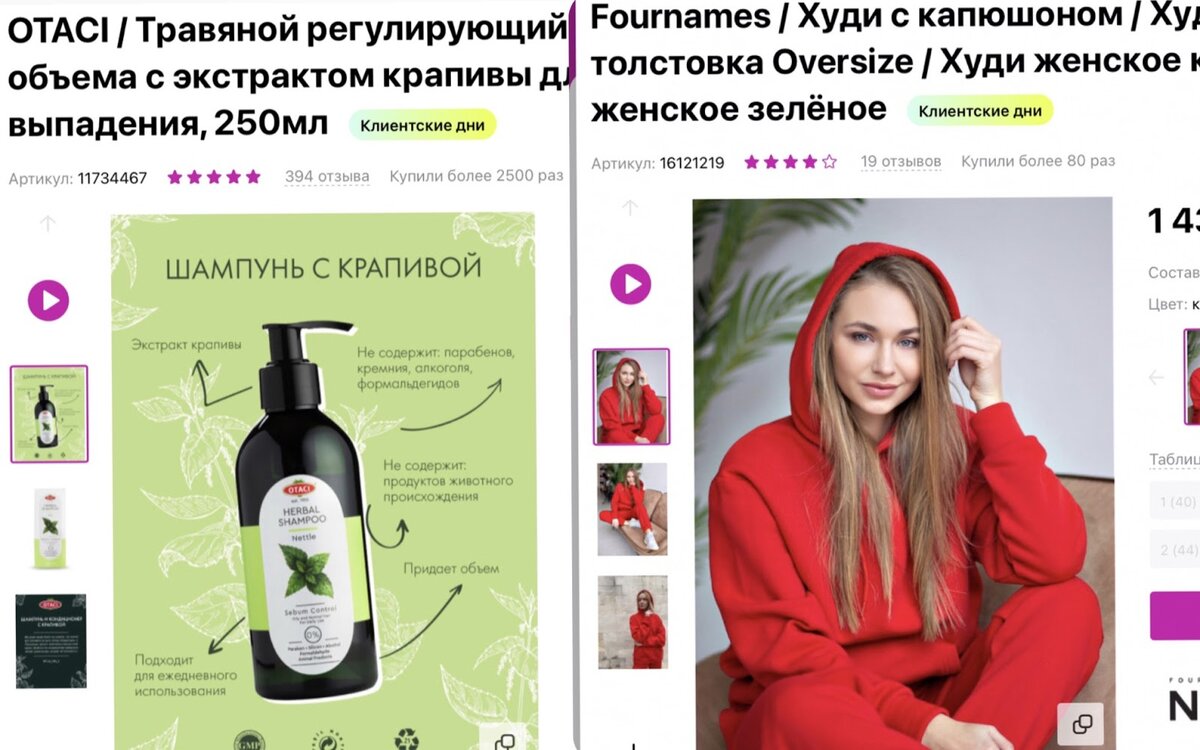This screenshot has height=750, width=1200.
Task: Select the sitting on couch thumbnail
Action: tap(632, 509)
